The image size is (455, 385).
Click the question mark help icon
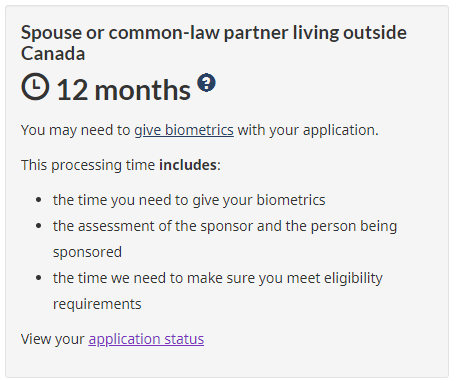coord(206,82)
